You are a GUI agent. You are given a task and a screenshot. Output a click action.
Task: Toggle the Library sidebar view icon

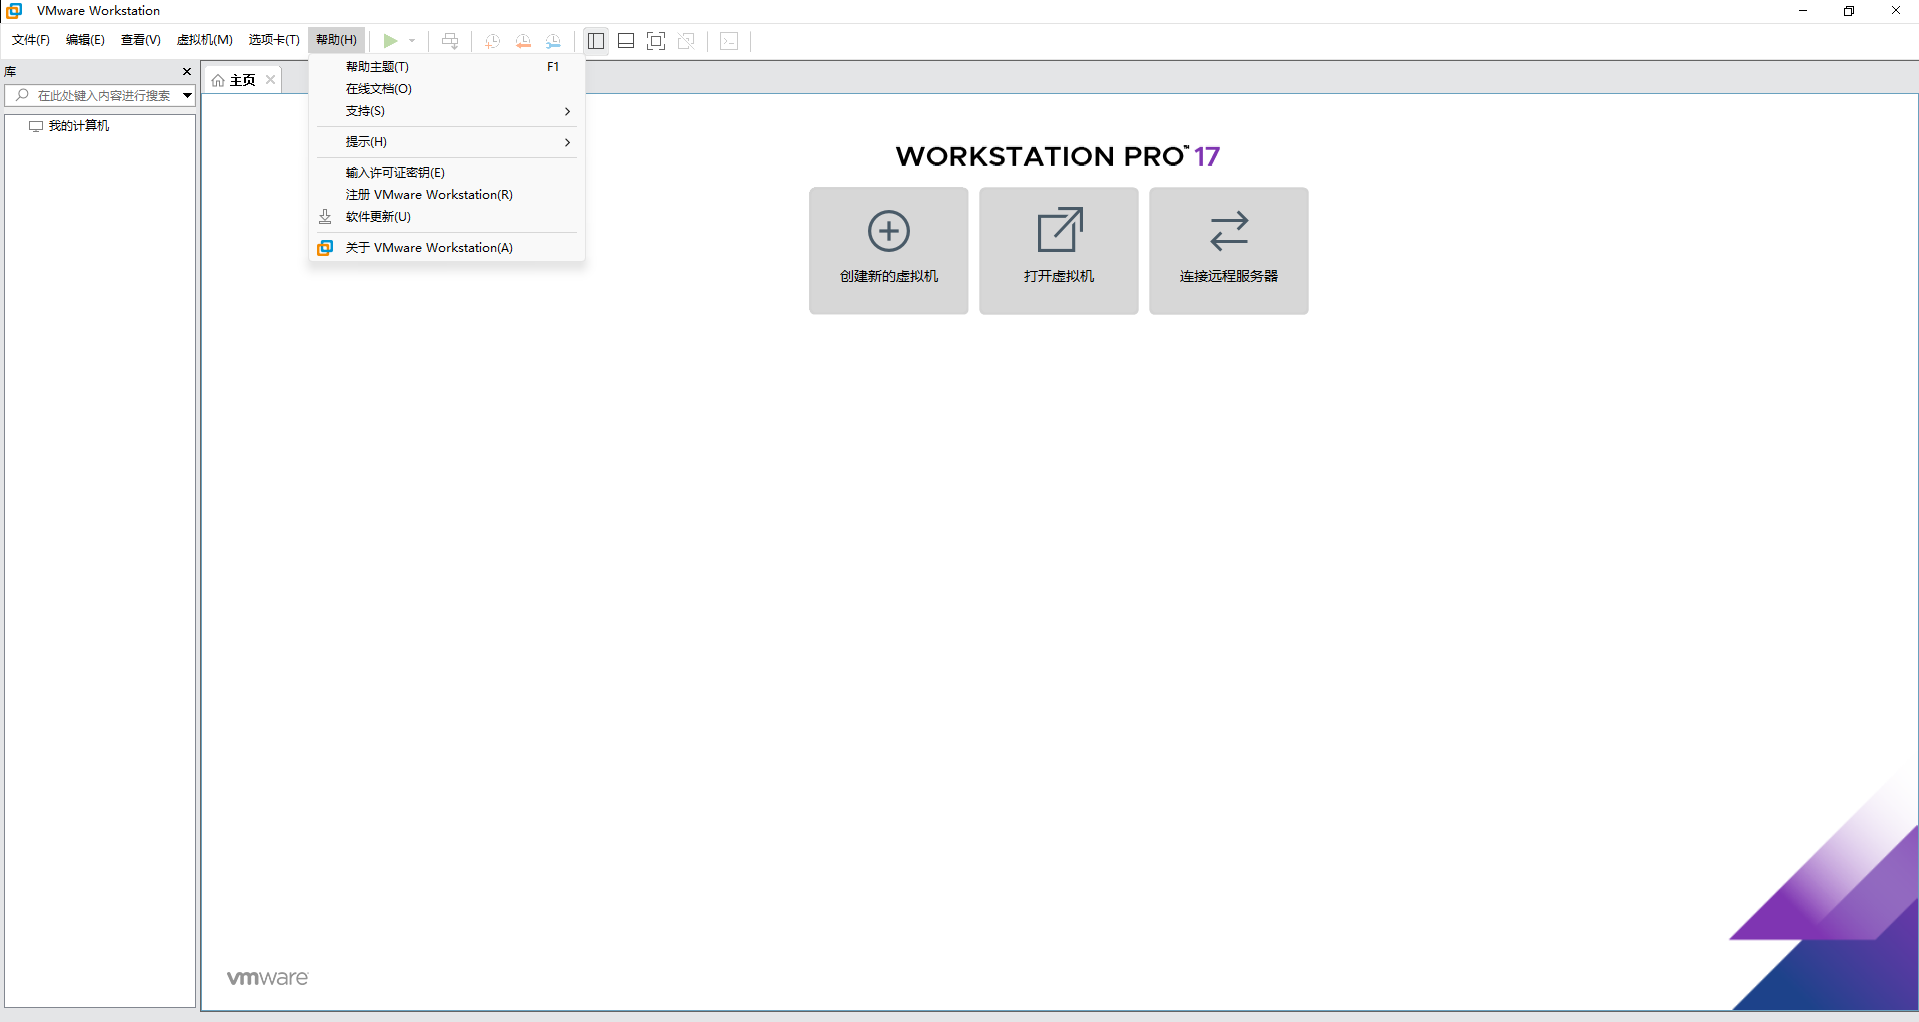[596, 41]
